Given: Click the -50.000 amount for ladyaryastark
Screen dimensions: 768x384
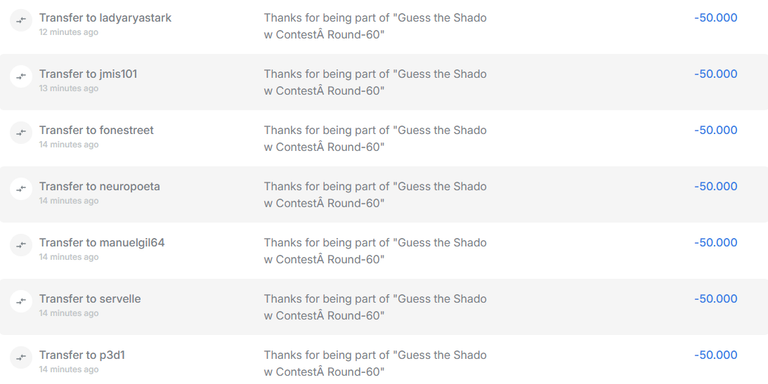Looking at the screenshot, I should coord(716,18).
